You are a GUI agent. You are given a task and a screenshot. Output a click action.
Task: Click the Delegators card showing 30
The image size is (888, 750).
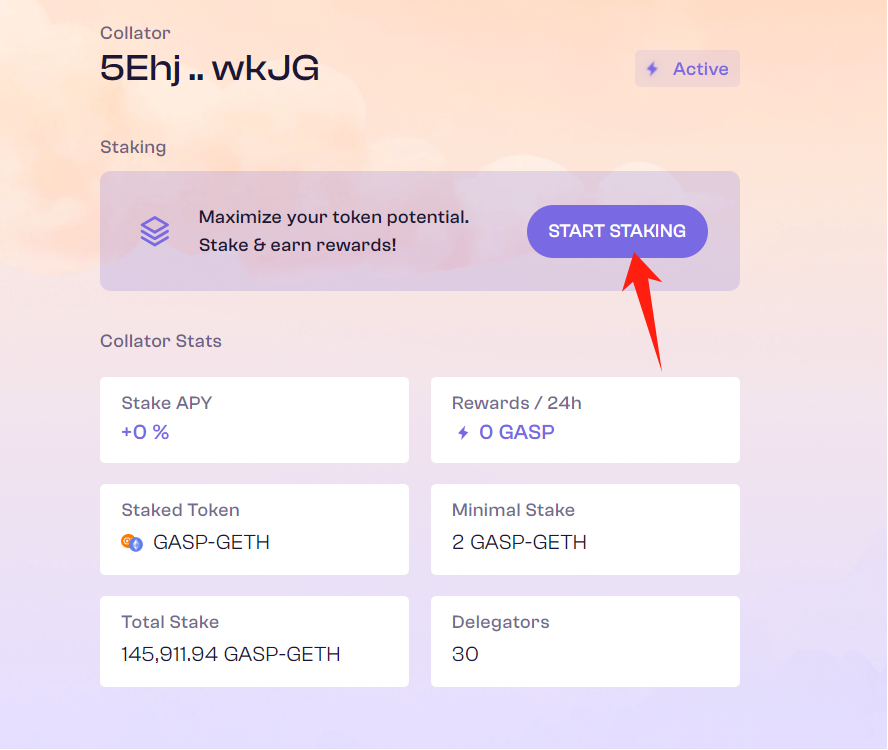pyautogui.click(x=585, y=641)
